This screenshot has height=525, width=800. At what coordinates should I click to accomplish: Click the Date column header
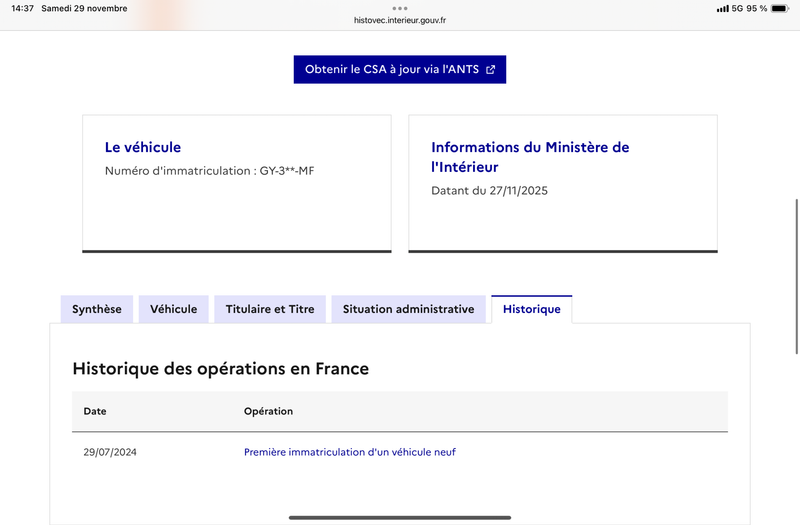click(x=95, y=411)
